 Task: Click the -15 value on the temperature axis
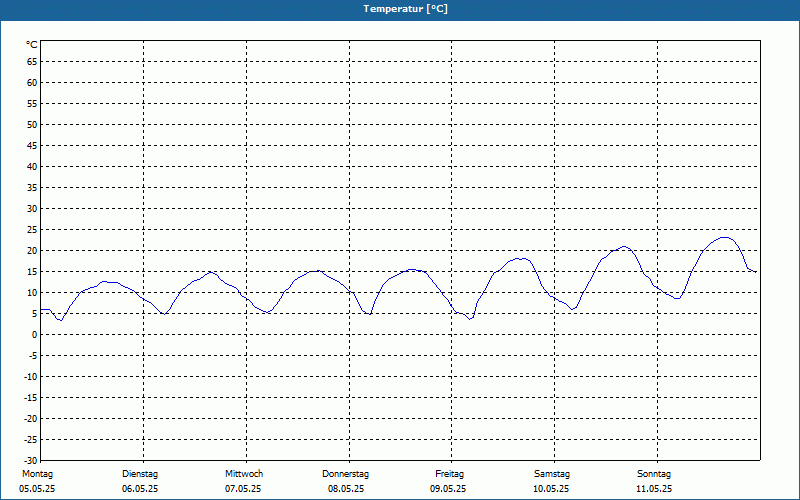click(x=31, y=397)
